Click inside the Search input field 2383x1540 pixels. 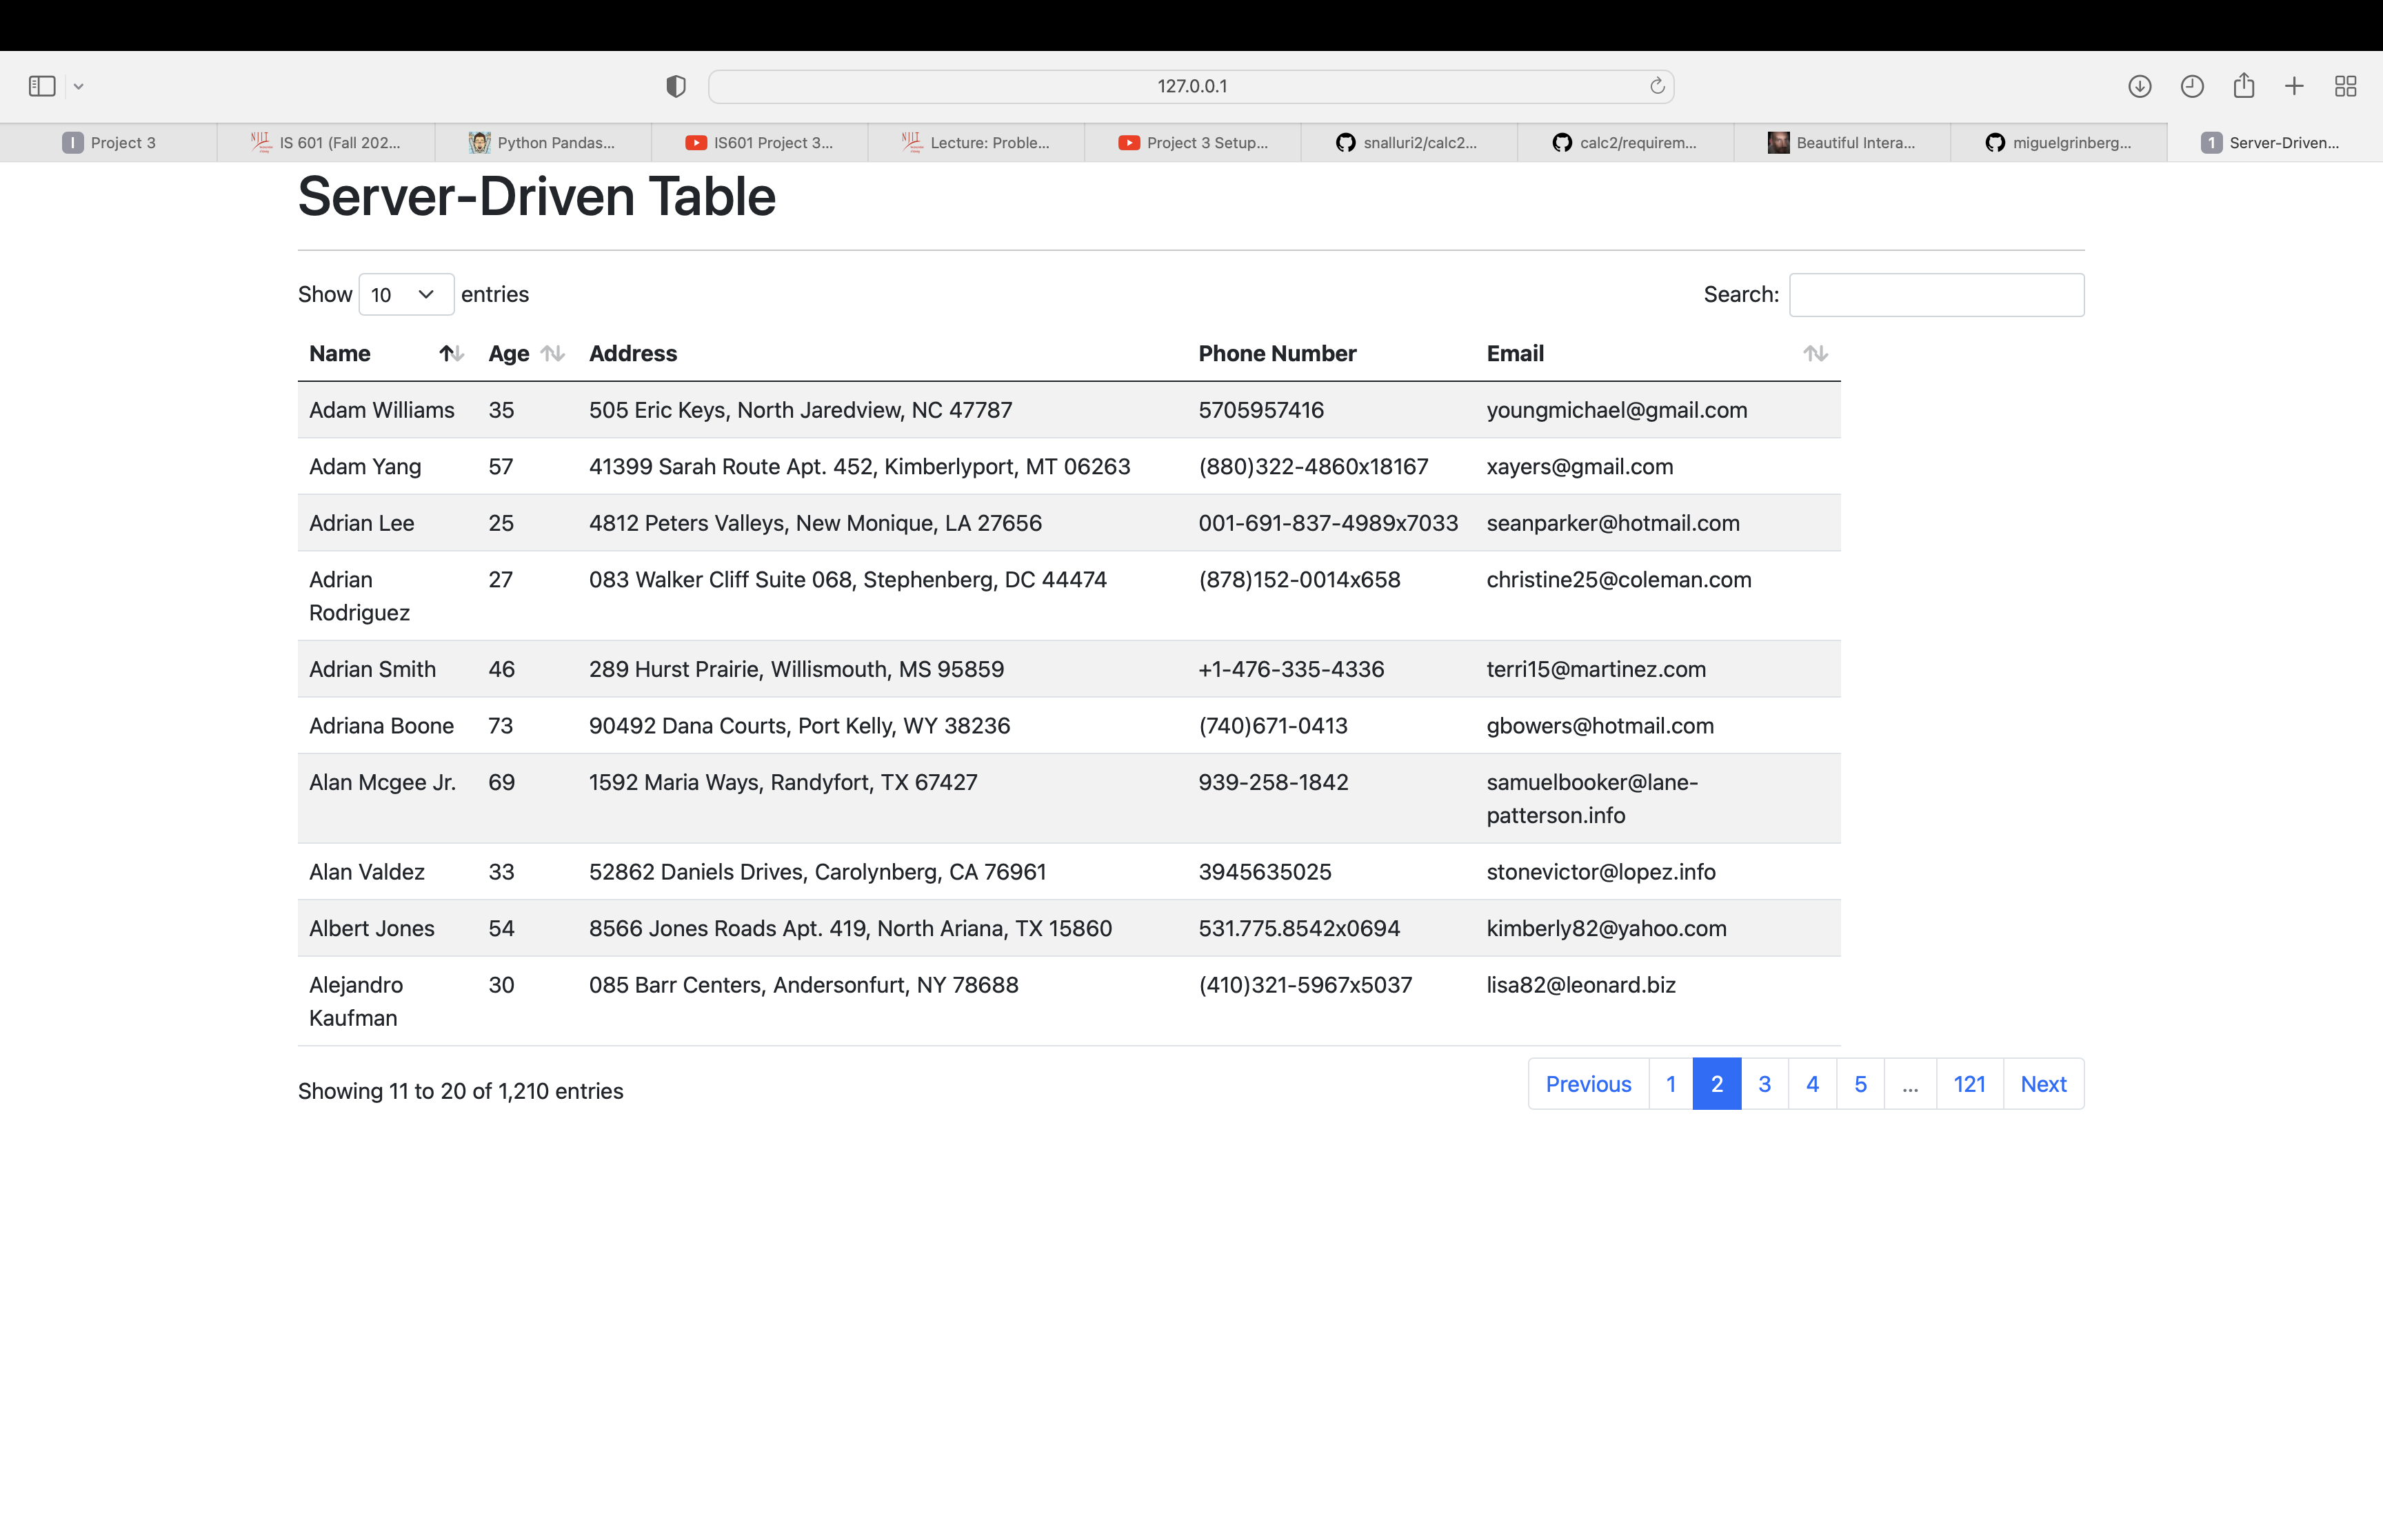(1936, 294)
